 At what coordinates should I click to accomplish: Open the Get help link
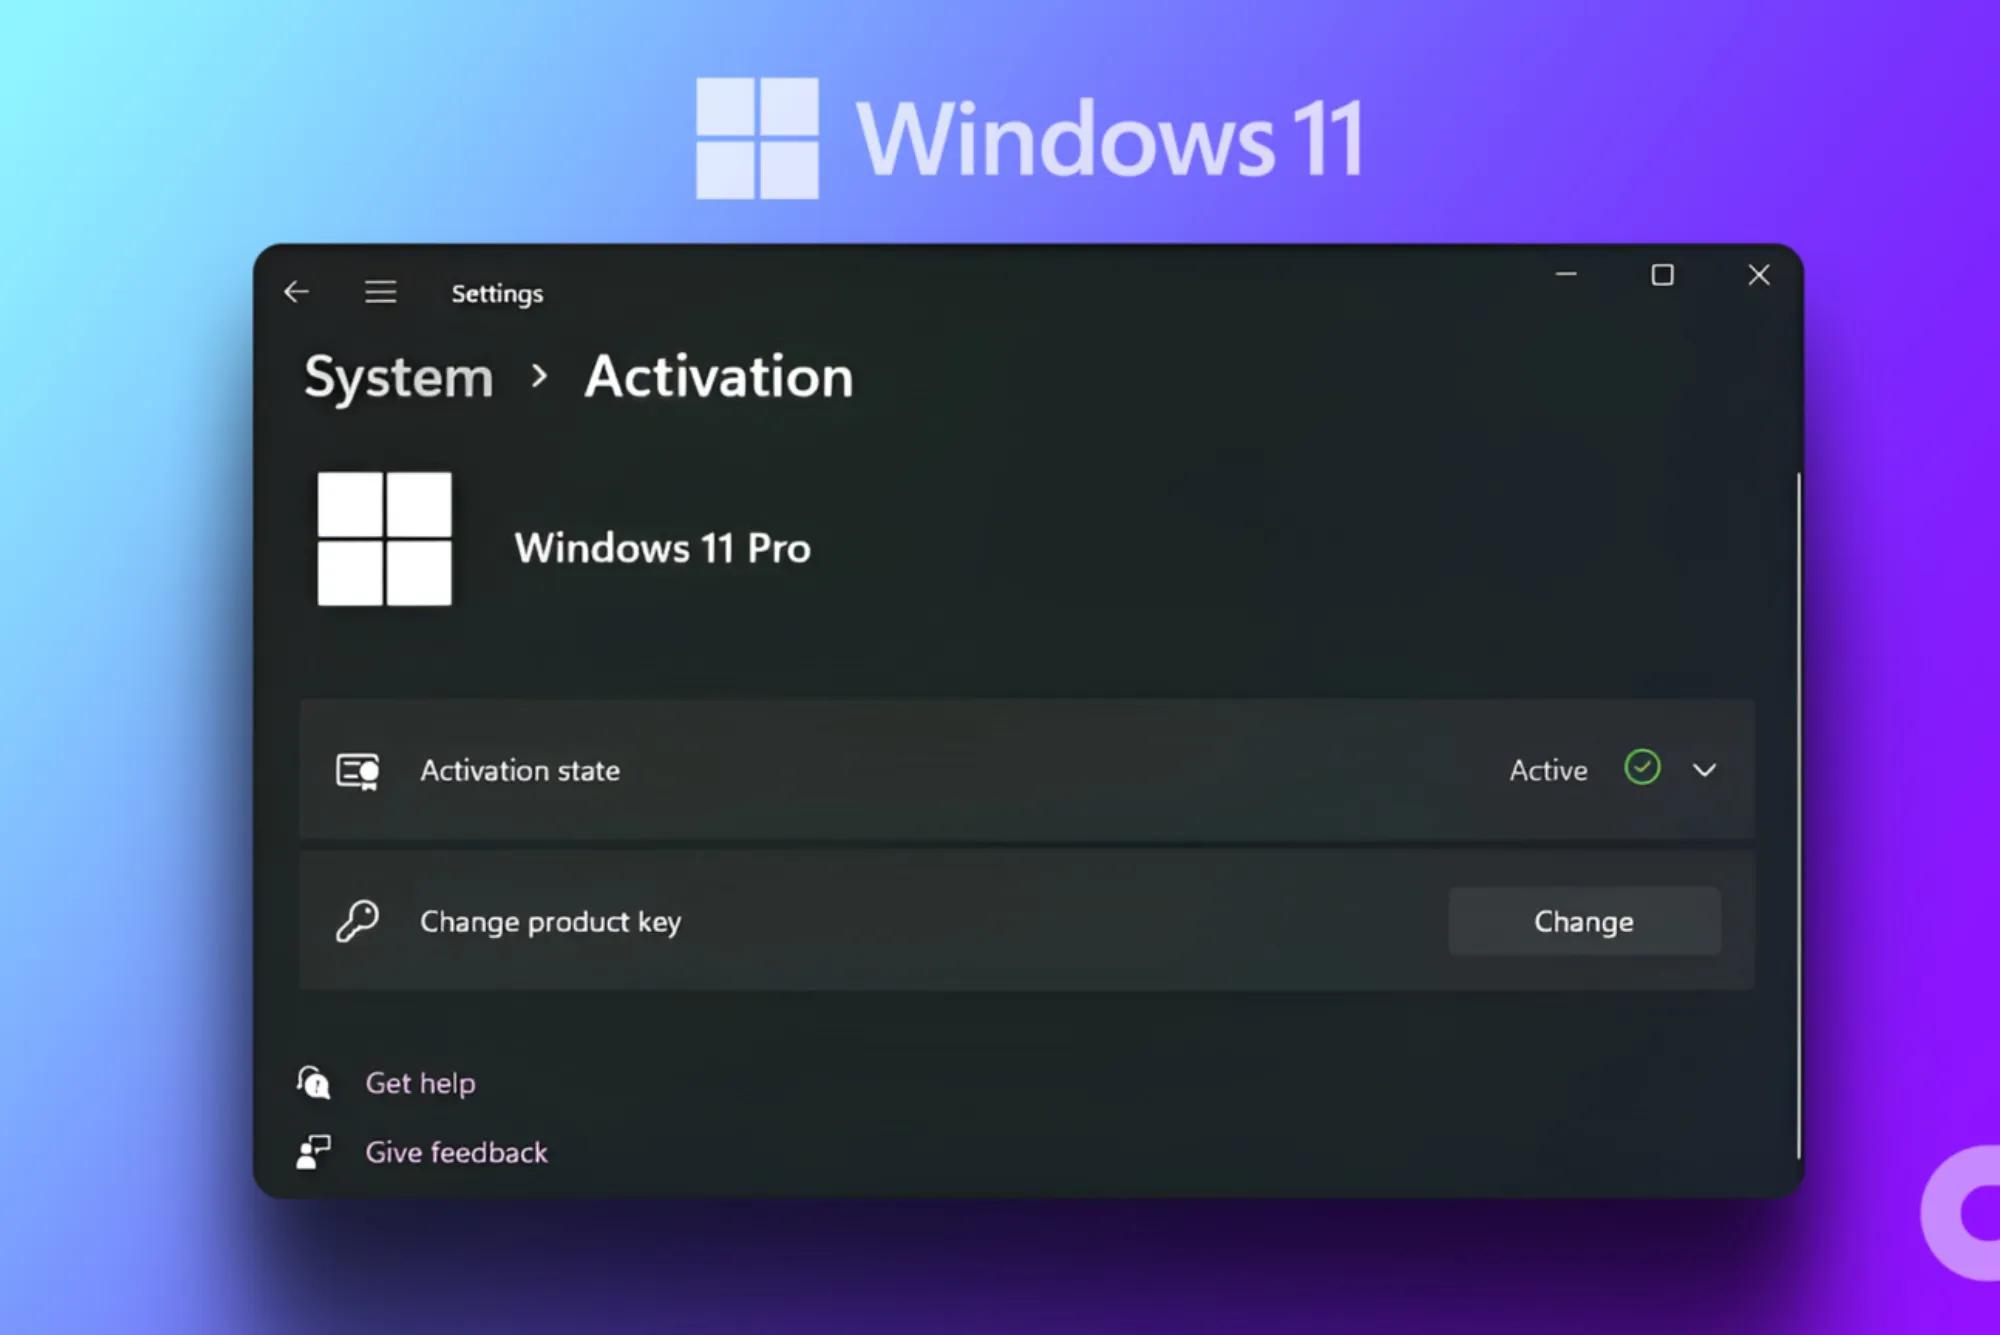420,1082
